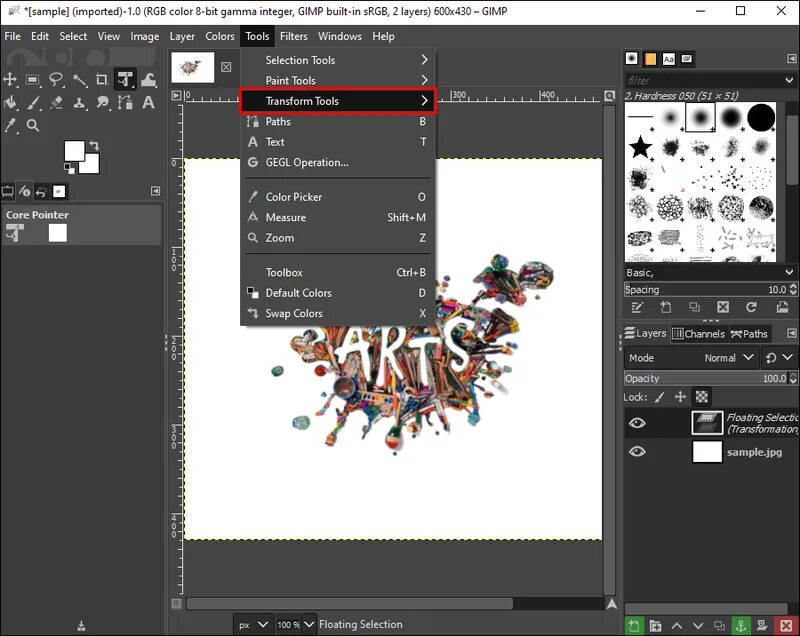Screen dimensions: 800x636
Task: Select the Eraser tool
Action: pos(56,103)
